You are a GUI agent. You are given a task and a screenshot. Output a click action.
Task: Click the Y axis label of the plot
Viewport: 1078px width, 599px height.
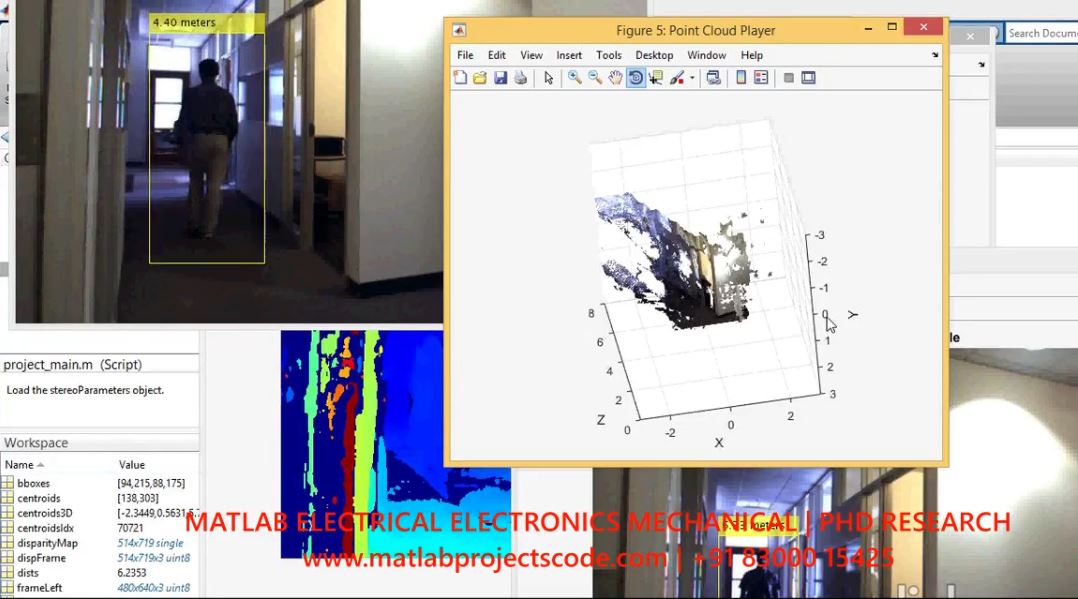coord(852,314)
